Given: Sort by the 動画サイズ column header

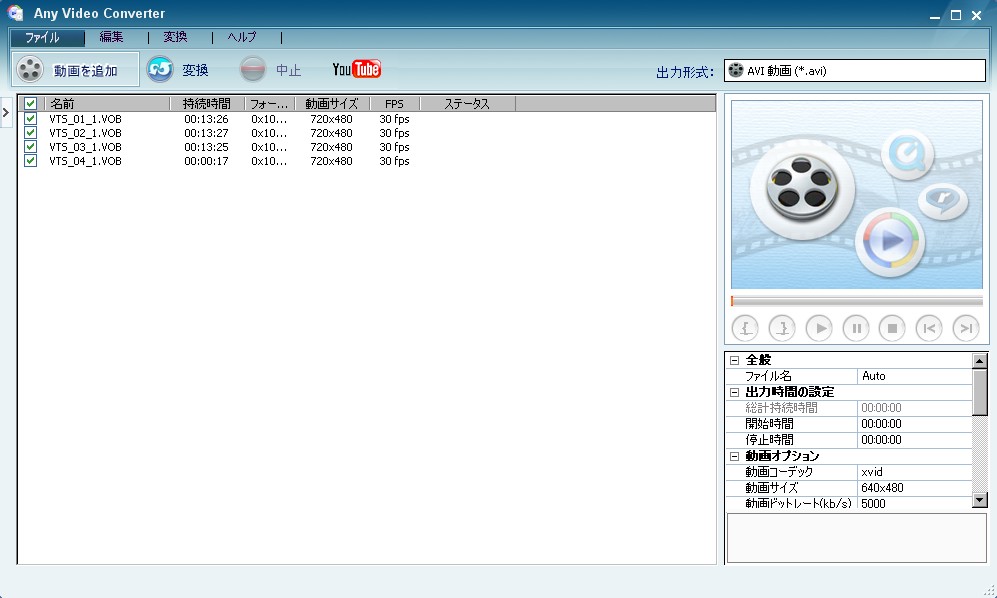Looking at the screenshot, I should click(x=332, y=103).
